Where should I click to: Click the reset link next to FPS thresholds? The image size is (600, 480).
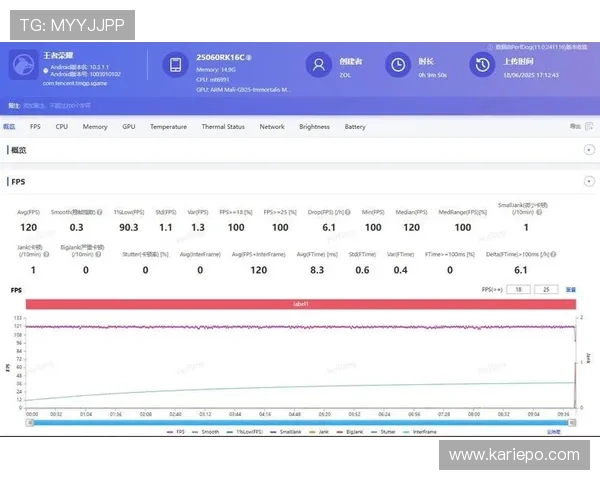(x=571, y=289)
